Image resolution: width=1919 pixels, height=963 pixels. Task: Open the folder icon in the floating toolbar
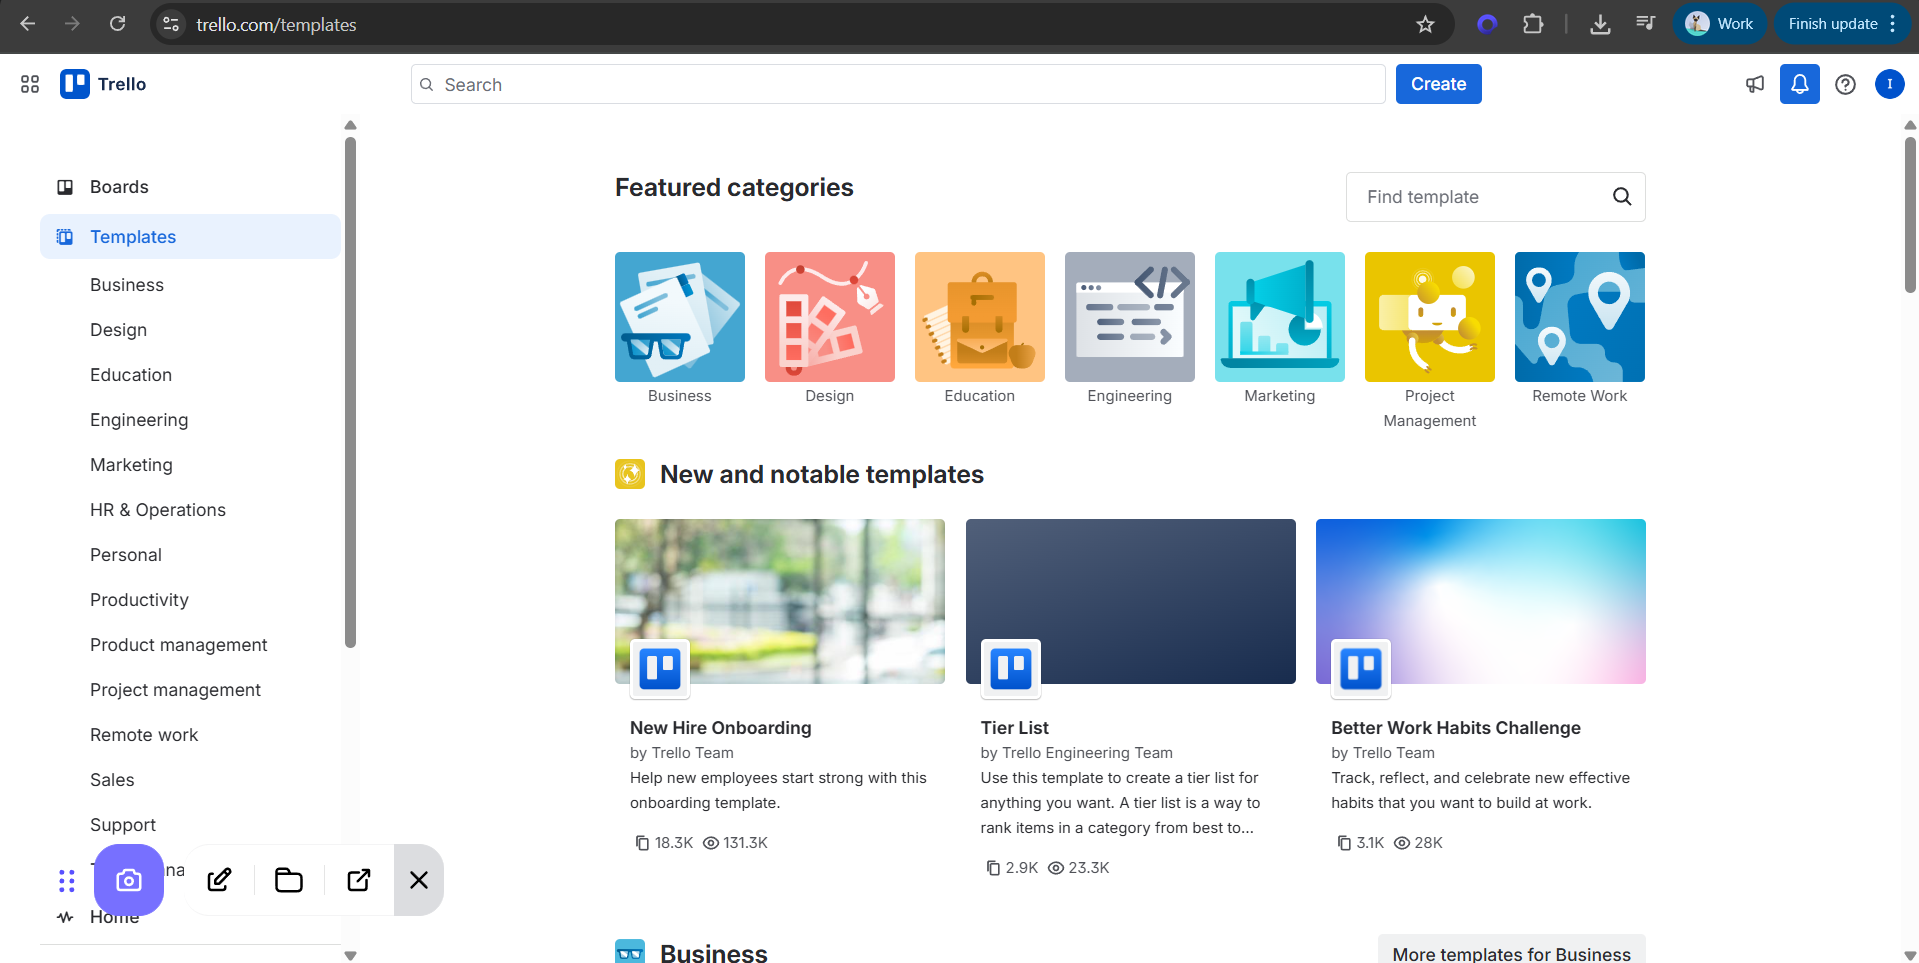pos(289,880)
